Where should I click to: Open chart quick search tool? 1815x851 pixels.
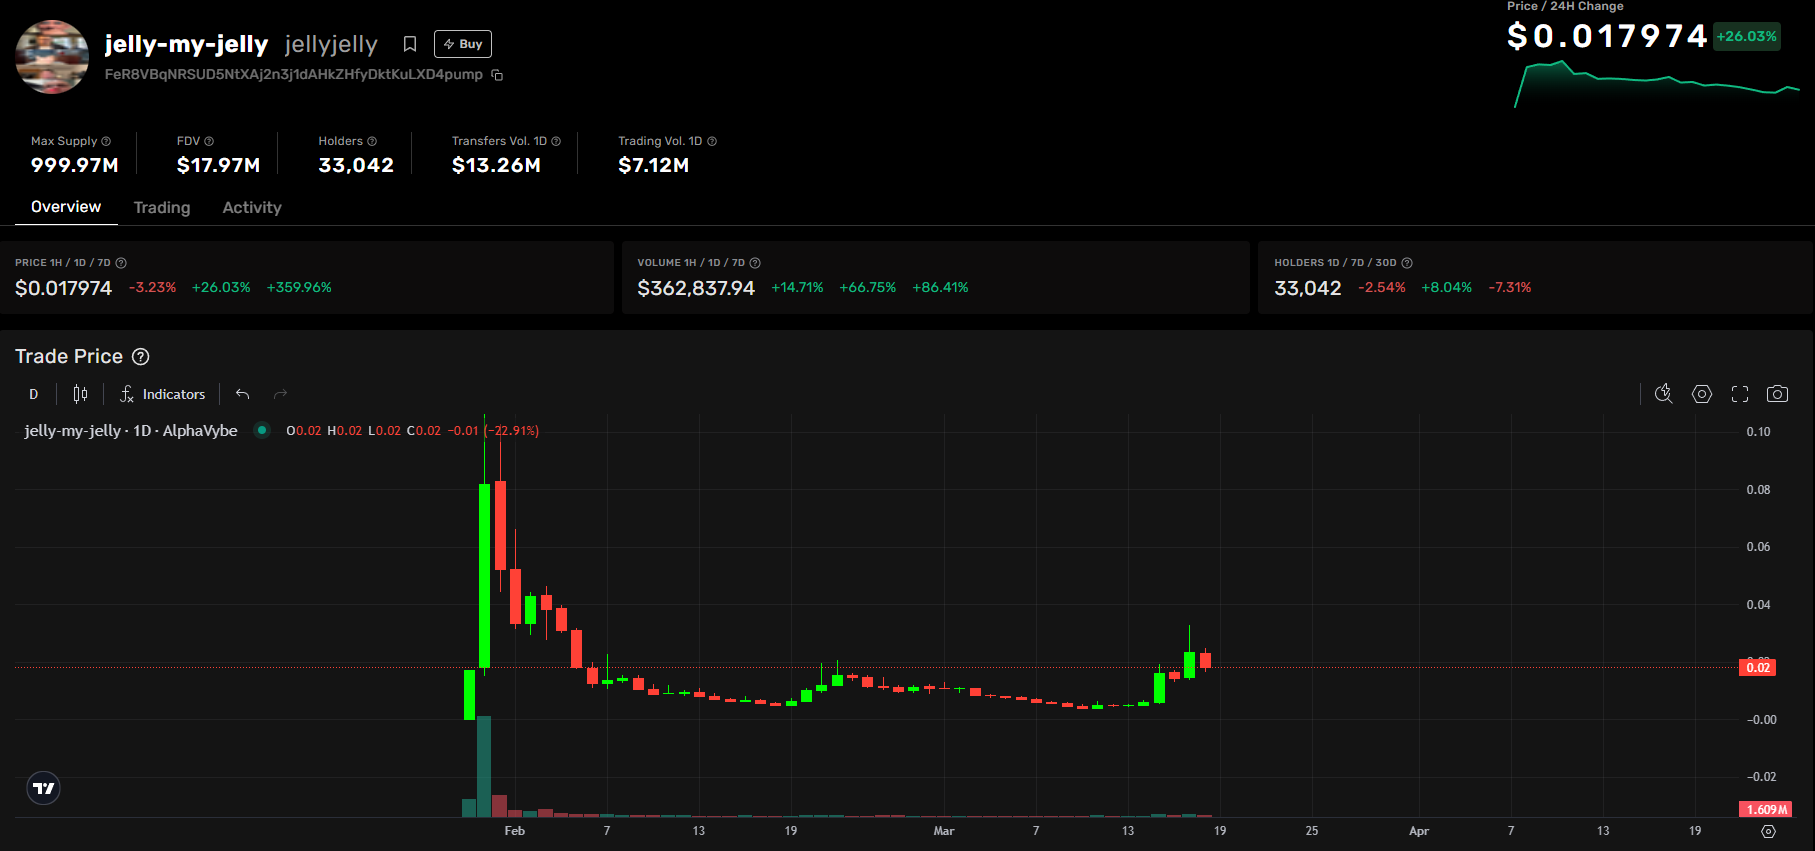[1664, 394]
